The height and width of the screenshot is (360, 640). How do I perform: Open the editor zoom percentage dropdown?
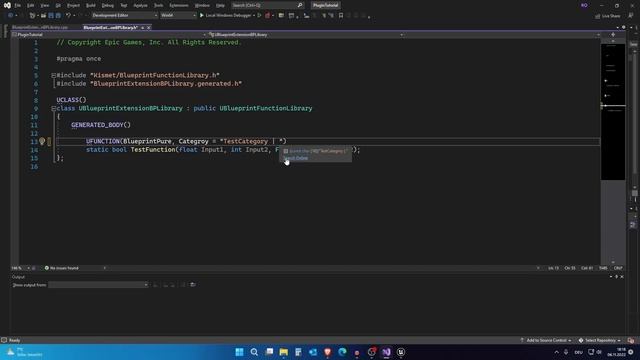(x=20, y=268)
